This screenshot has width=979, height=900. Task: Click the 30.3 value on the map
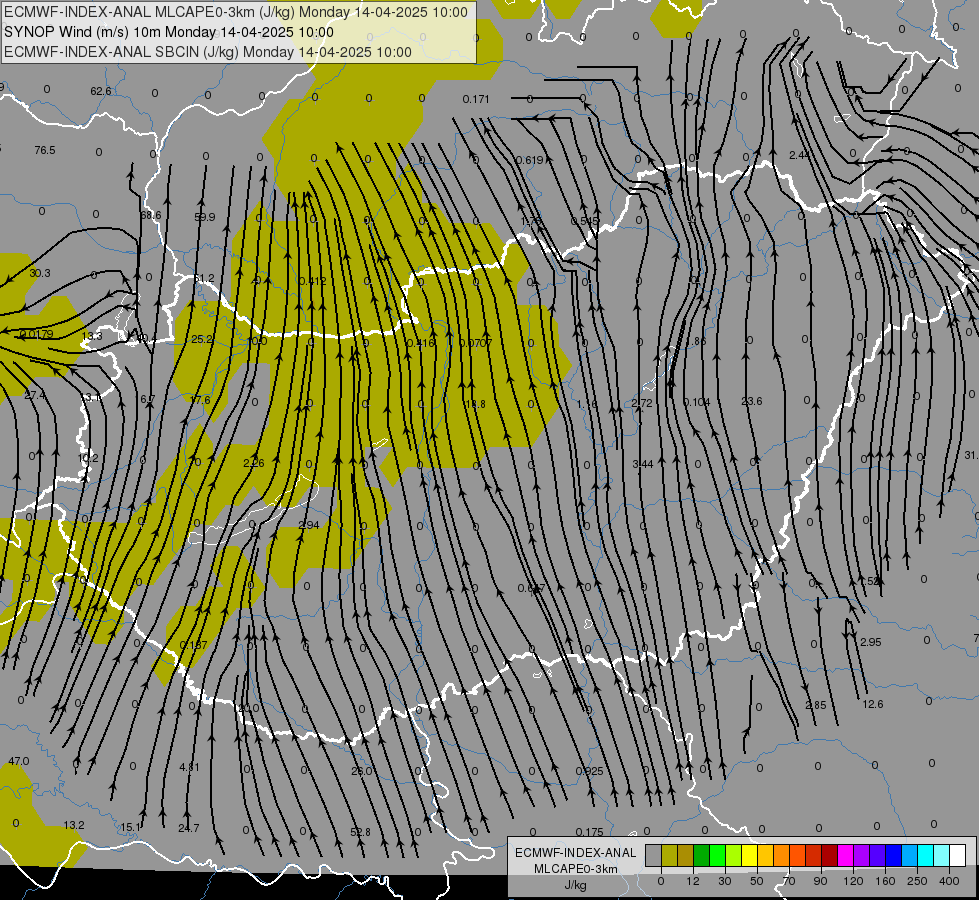(40, 274)
